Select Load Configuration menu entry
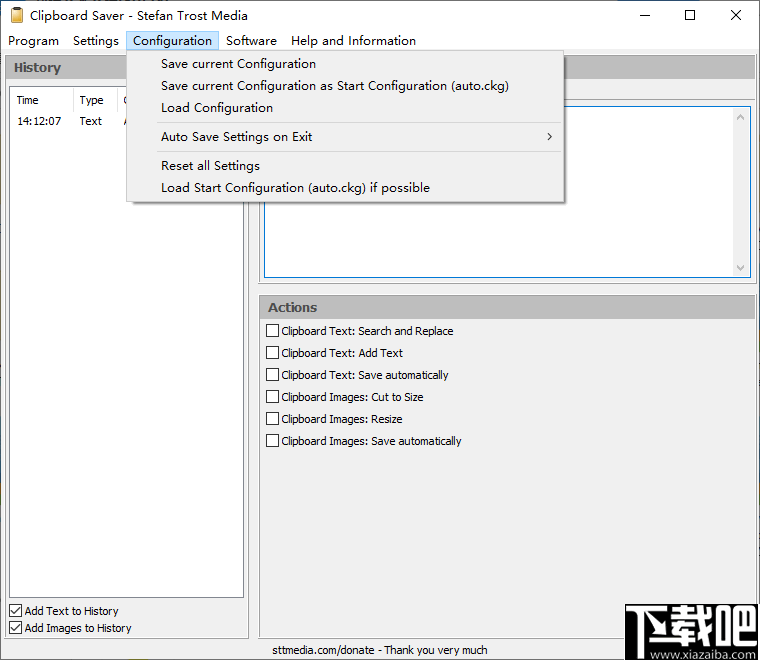 (345, 108)
